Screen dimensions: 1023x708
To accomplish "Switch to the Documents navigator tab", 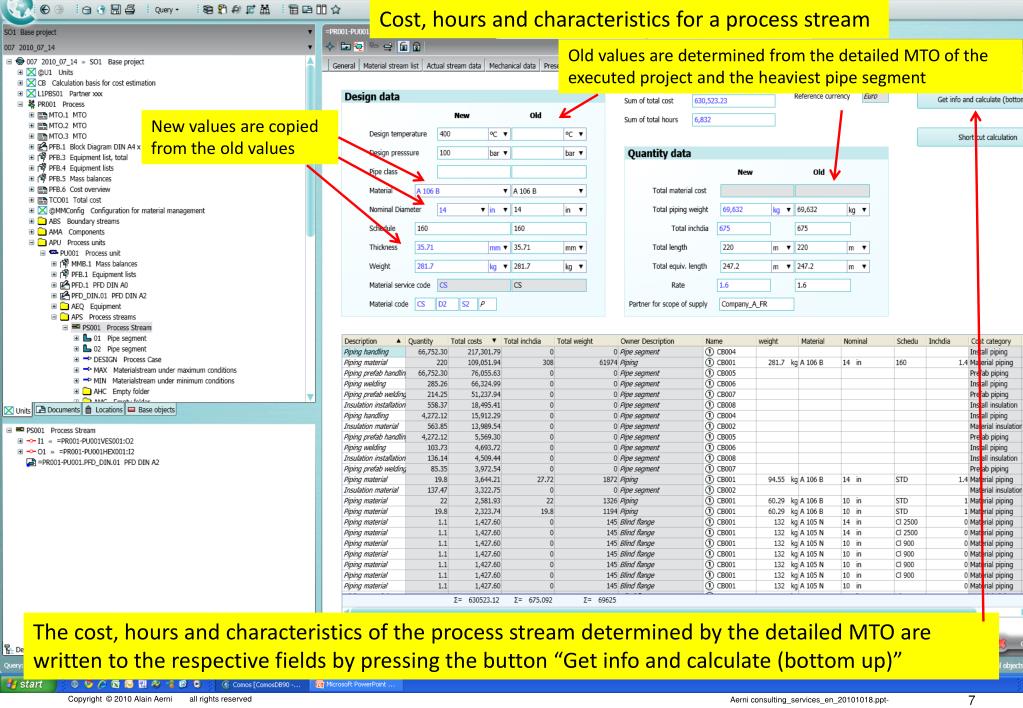I will pos(57,410).
